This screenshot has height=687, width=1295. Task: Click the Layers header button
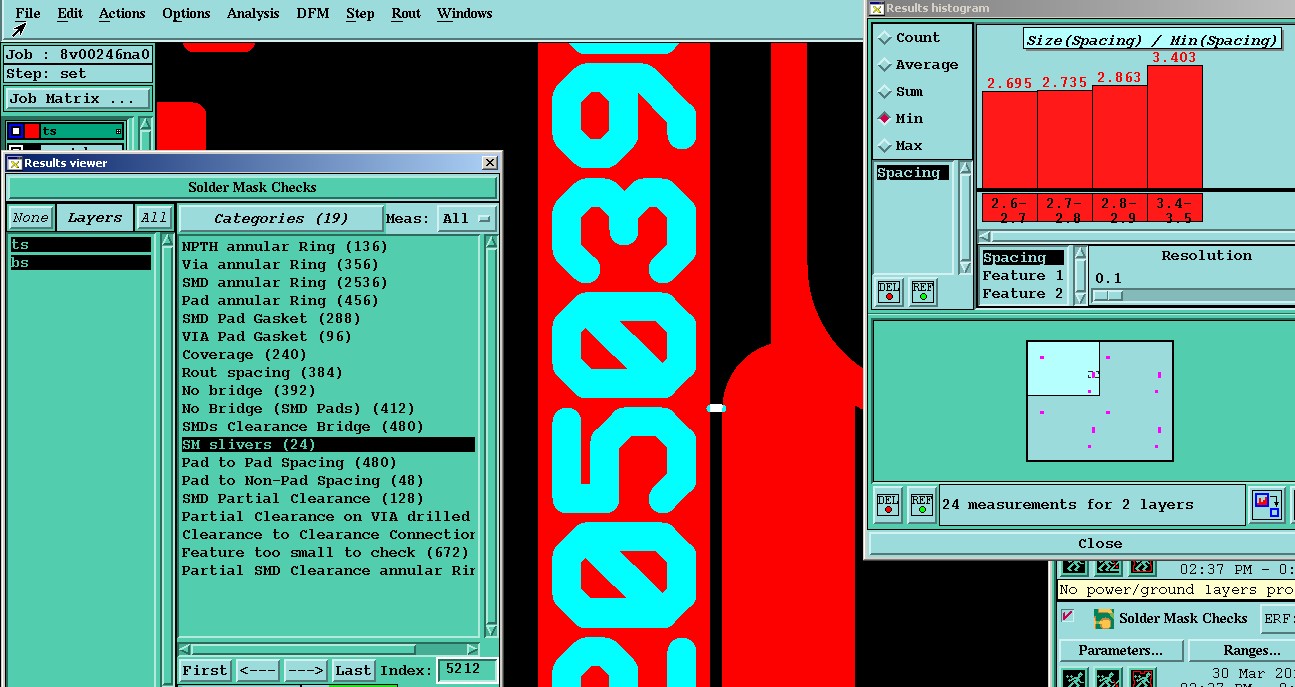point(94,217)
